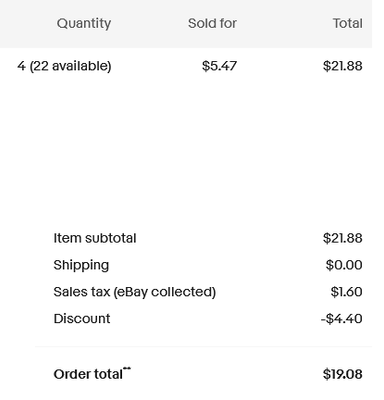Click the $0.00 shipping amount
The height and width of the screenshot is (400, 384).
344,265
